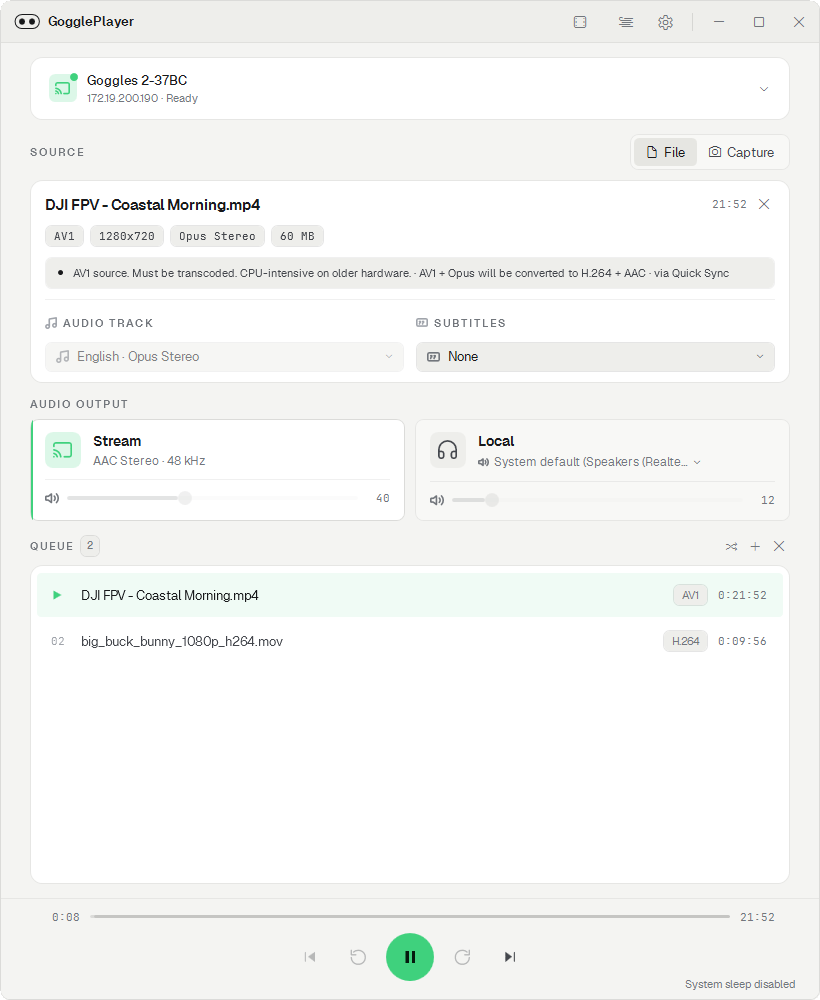The image size is (820, 1000).
Task: Rewind with the counter-clockwise arrow
Action: (x=358, y=957)
